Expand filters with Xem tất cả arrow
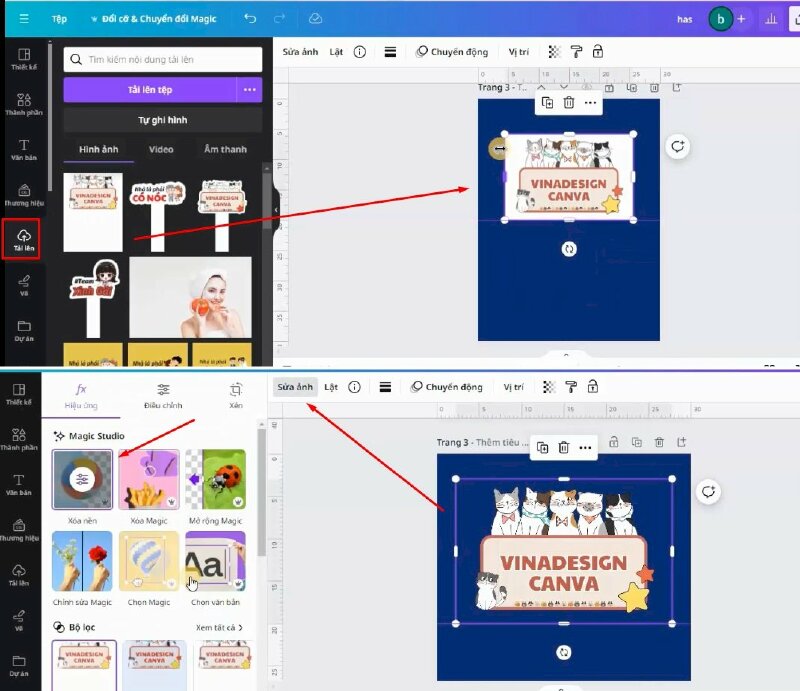 click(220, 627)
